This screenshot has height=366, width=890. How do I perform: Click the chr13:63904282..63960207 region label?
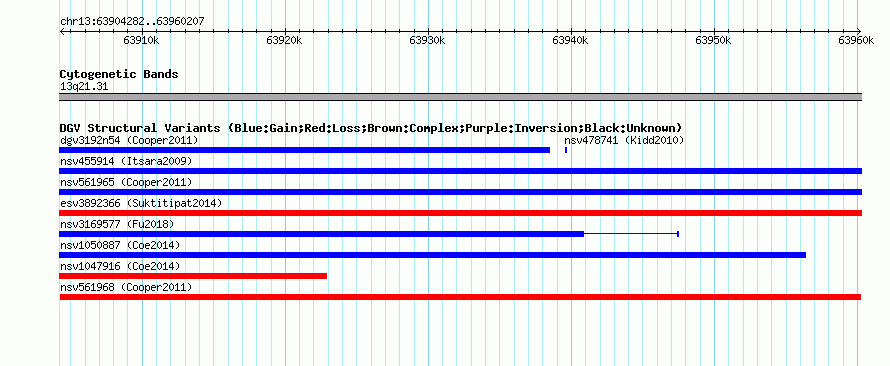(132, 22)
